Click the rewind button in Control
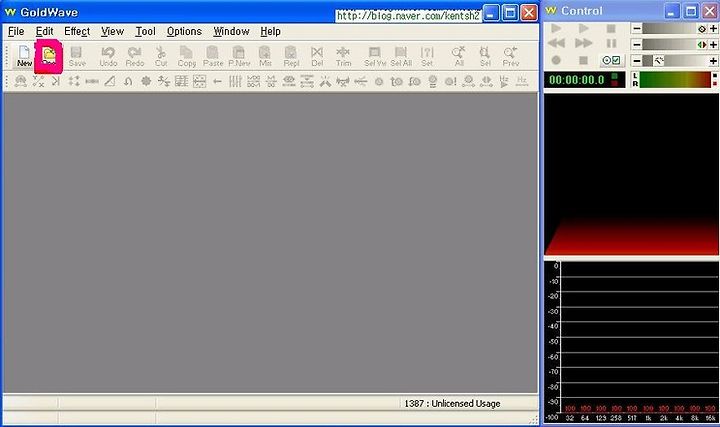720x427 pixels. [556, 43]
